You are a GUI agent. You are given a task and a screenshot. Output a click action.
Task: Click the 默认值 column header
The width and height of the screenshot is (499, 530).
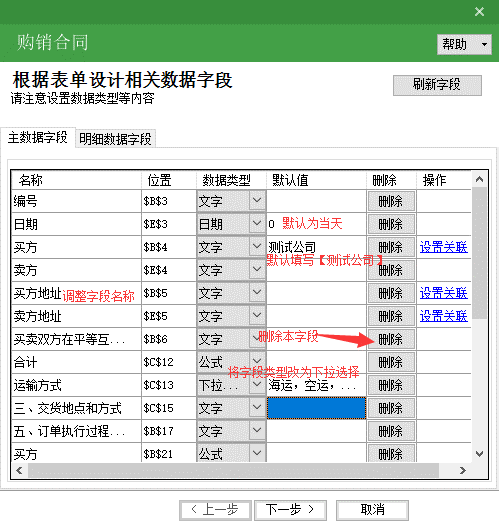[x=316, y=180]
